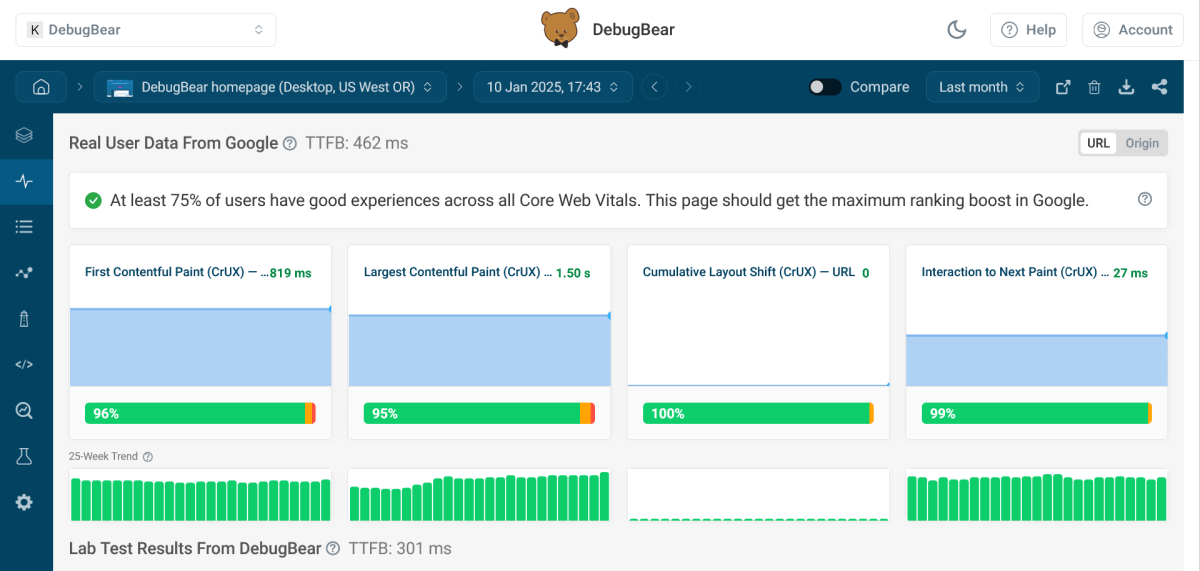Click the share icon

tap(1159, 87)
